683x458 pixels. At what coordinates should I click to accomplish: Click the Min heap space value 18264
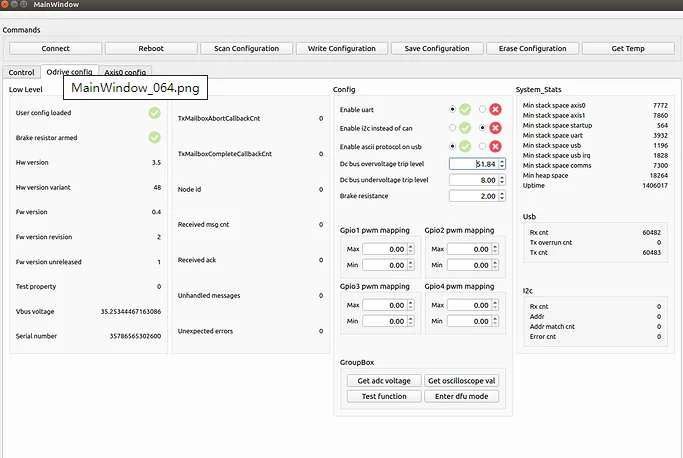point(658,175)
